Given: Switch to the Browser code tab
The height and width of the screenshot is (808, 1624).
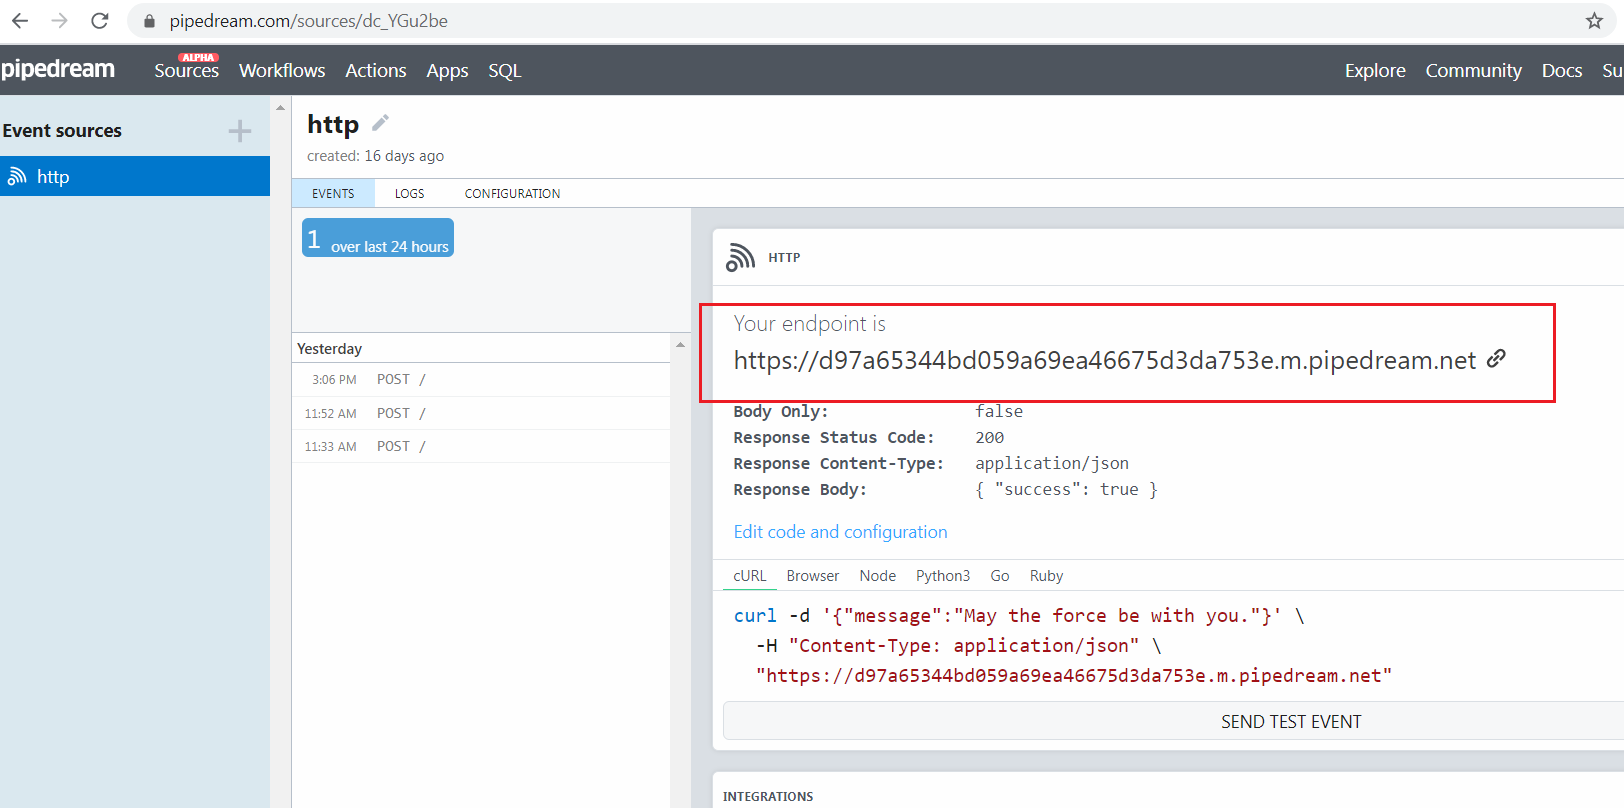Looking at the screenshot, I should pyautogui.click(x=812, y=576).
